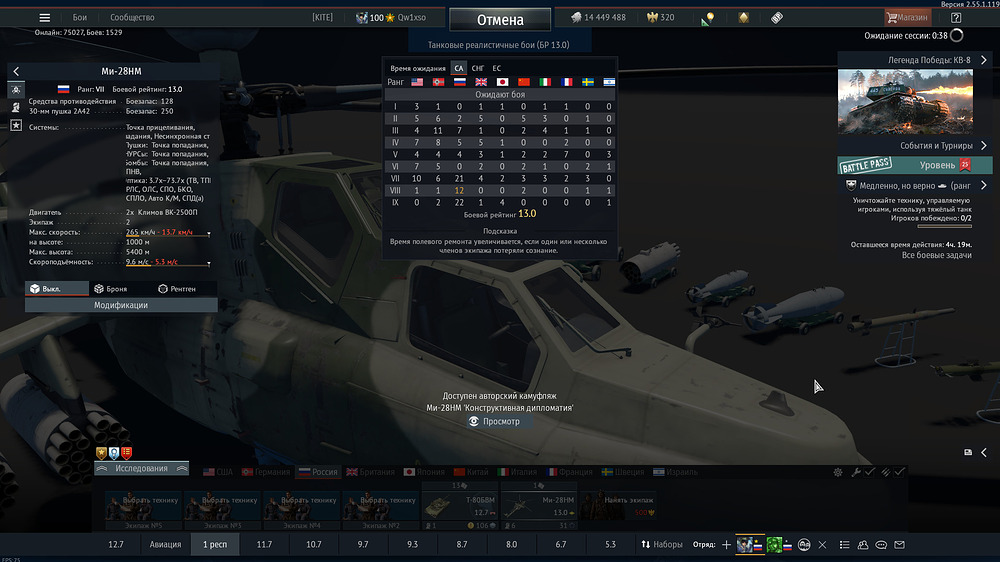1000x562 pixels.
Task: Open the Наборы presets menu
Action: point(661,545)
